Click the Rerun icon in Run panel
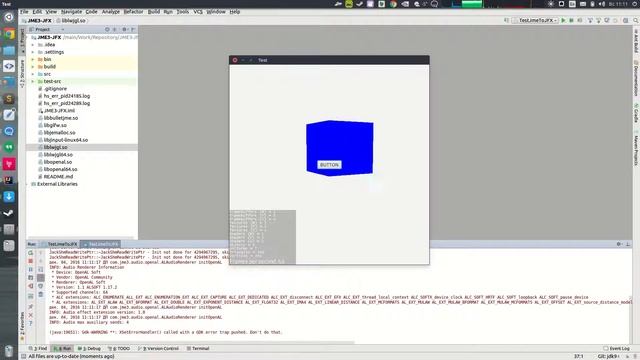The width and height of the screenshot is (640, 360). 31,253
